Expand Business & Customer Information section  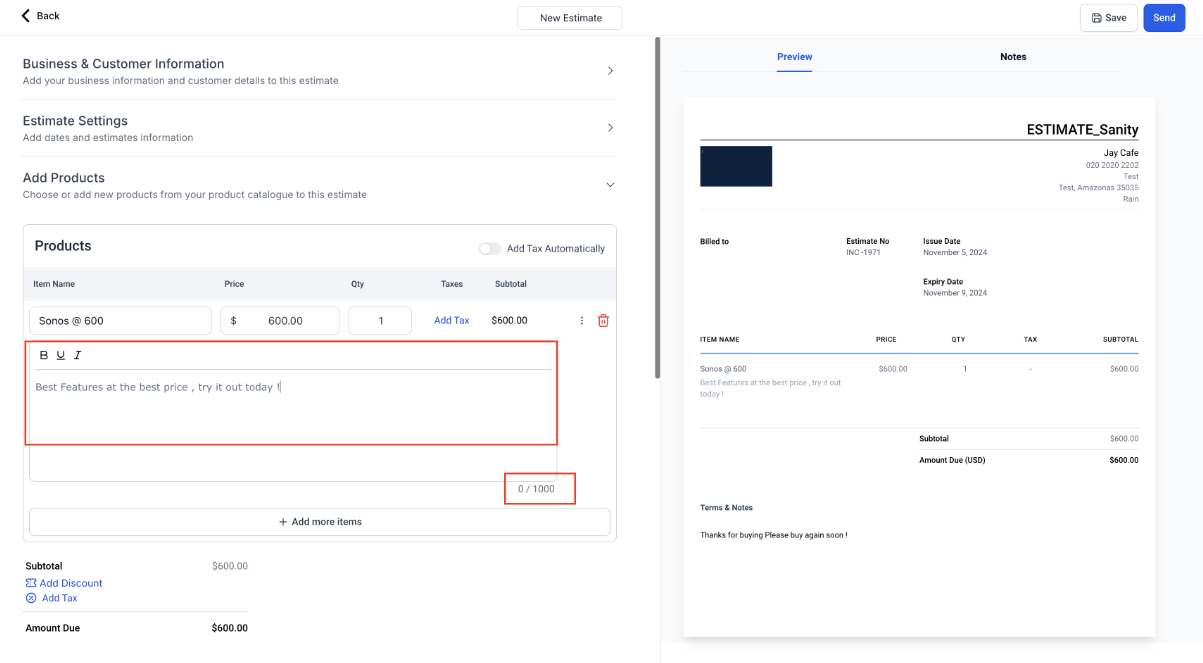coord(610,71)
